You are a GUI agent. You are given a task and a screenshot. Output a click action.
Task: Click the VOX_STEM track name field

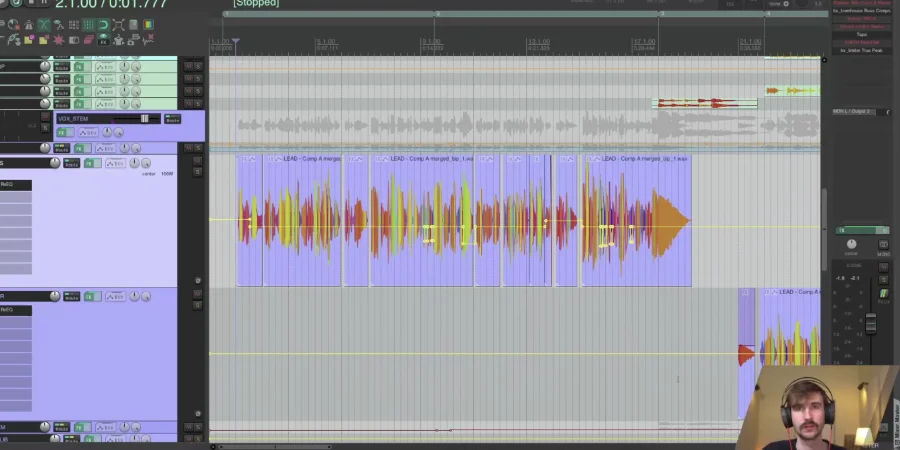click(73, 119)
